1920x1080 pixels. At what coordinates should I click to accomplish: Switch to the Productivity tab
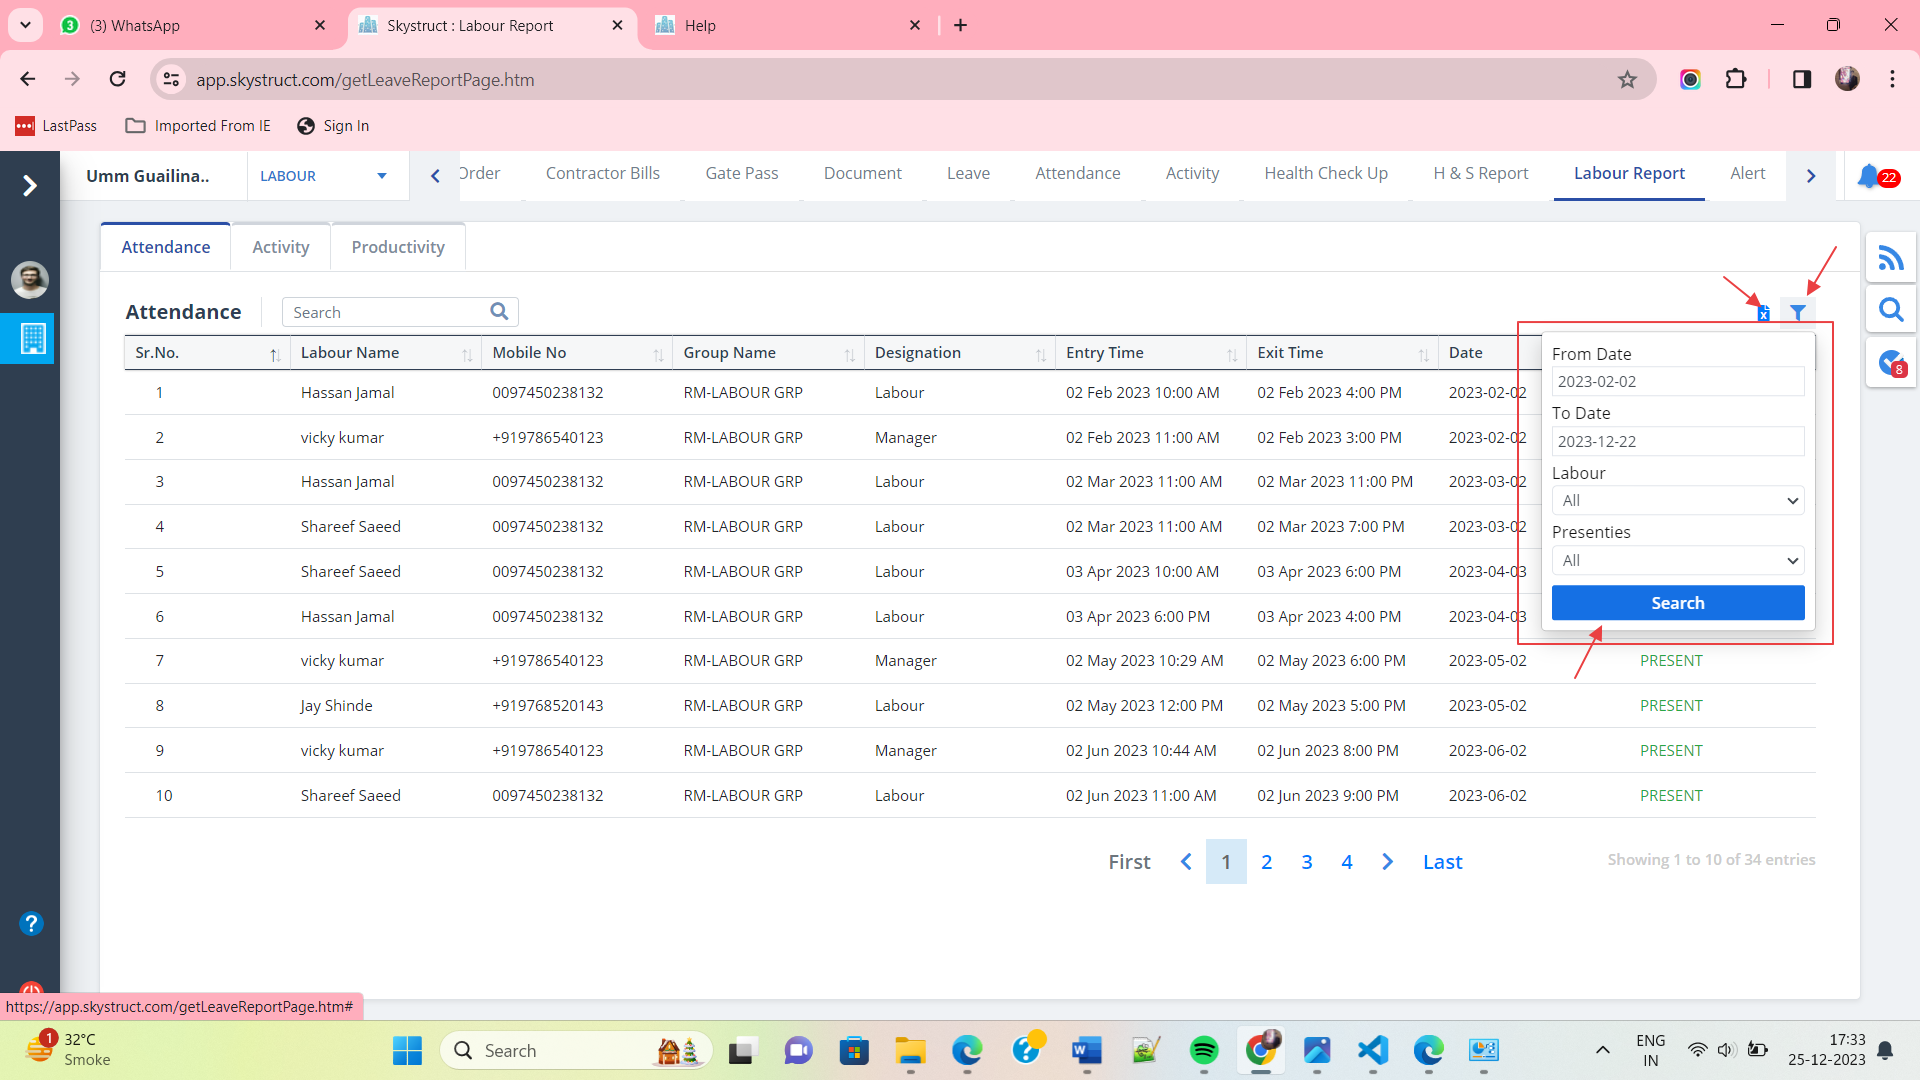(397, 247)
